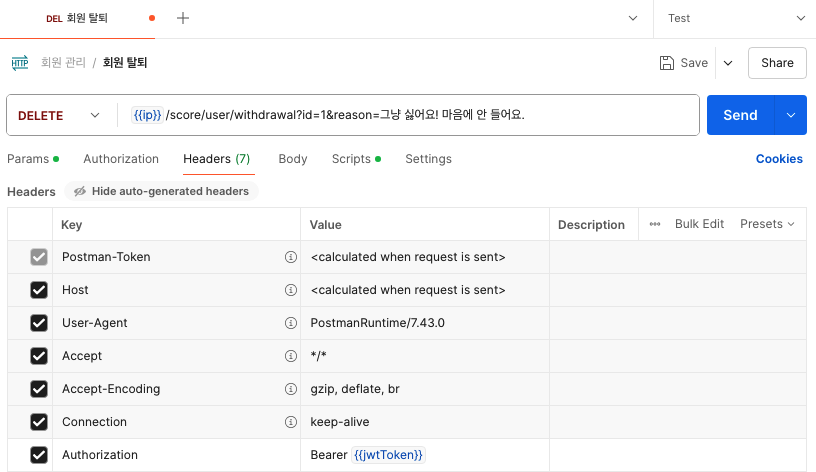Viewport: 816px width, 472px height.
Task: Click info icon beside Accept-Encoding header
Action: [291, 389]
